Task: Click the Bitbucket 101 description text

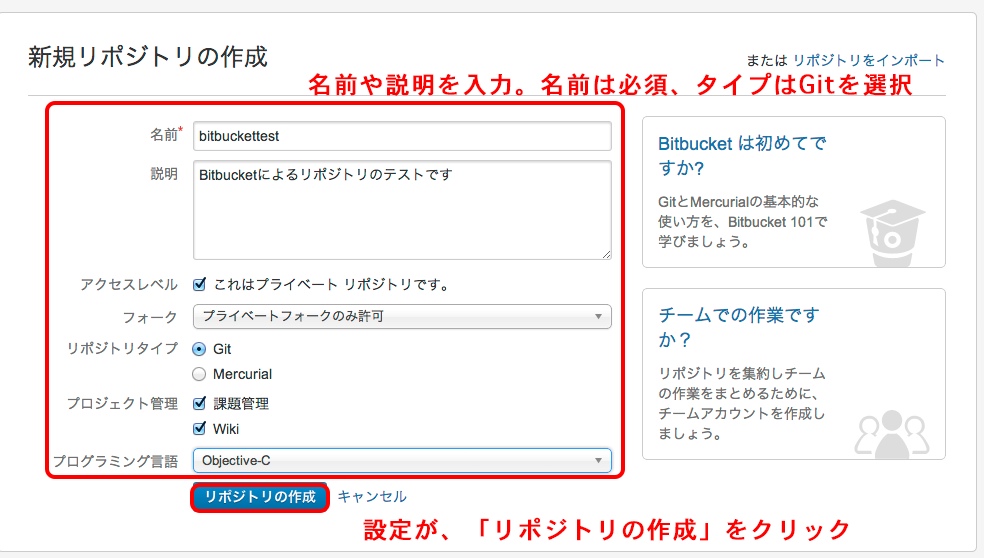Action: click(x=742, y=222)
